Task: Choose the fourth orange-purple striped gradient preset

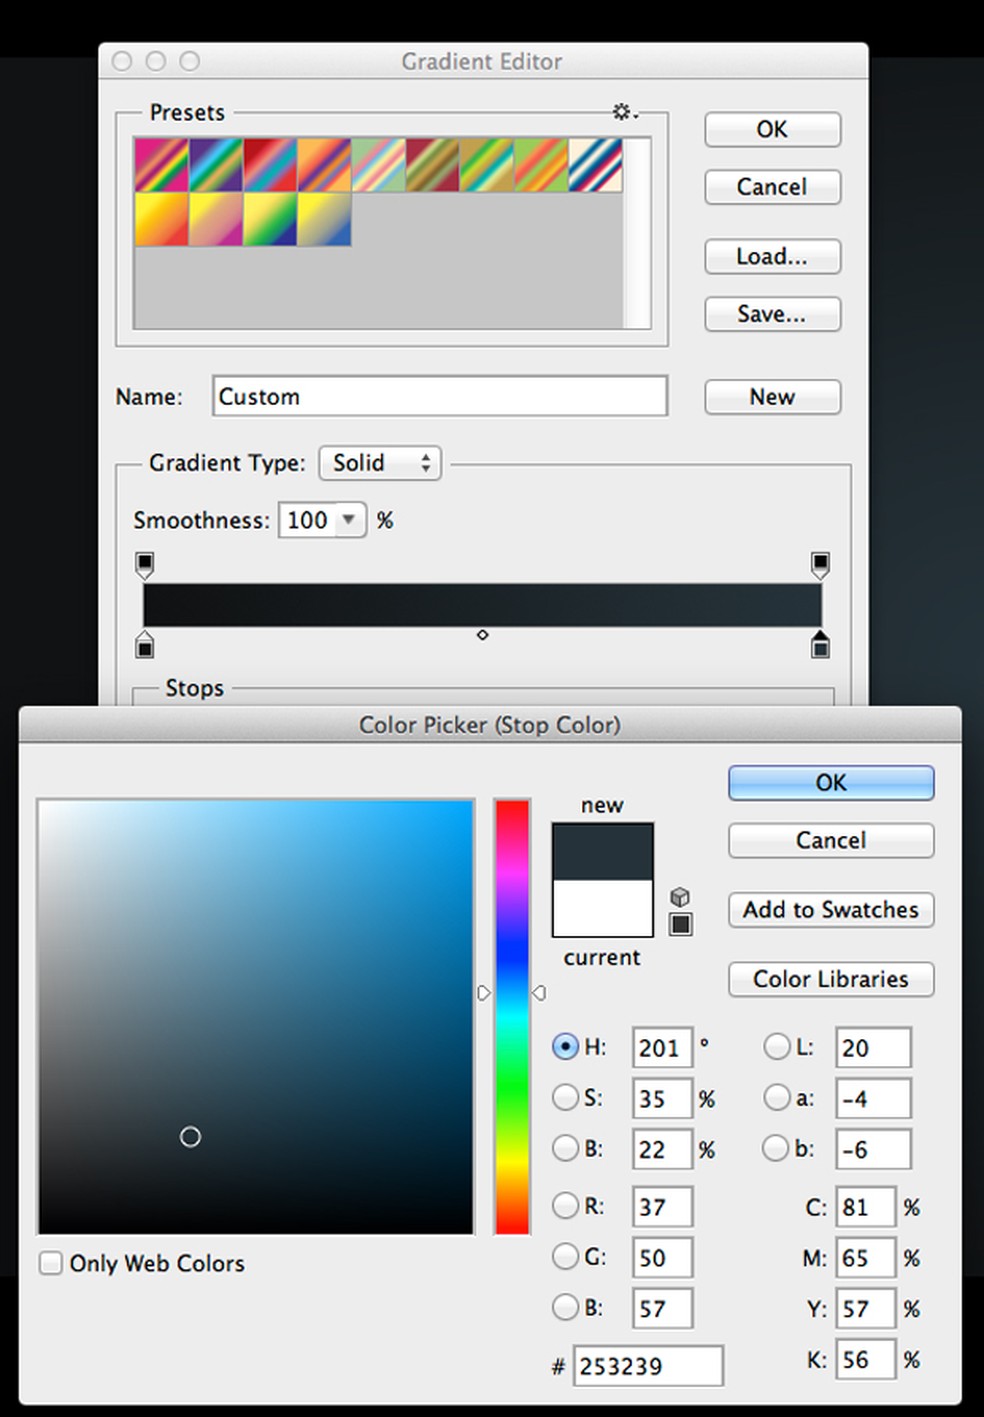Action: pyautogui.click(x=324, y=165)
